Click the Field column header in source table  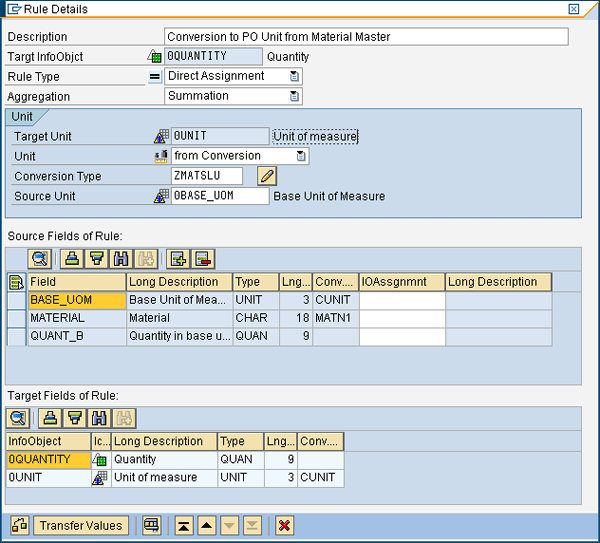(77, 282)
